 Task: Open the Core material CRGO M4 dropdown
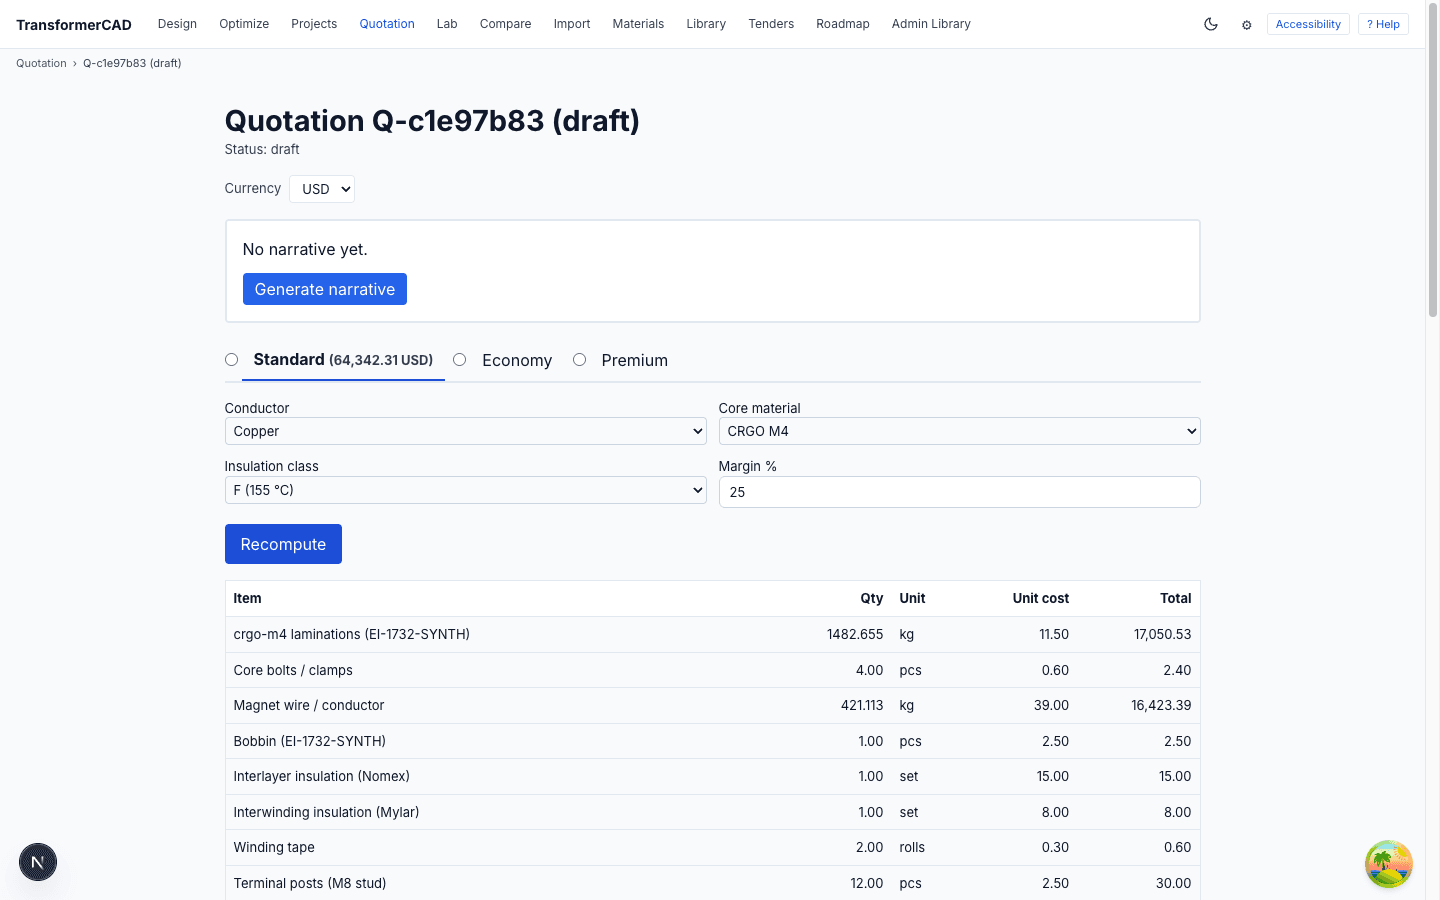tap(959, 431)
